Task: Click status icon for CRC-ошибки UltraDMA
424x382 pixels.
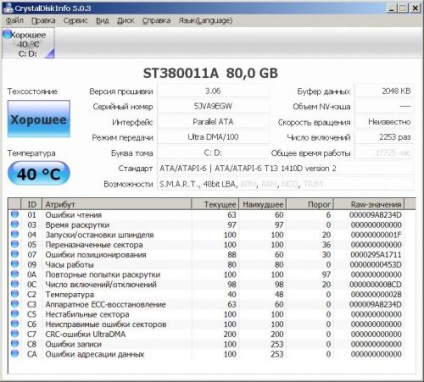Action: coord(15,334)
